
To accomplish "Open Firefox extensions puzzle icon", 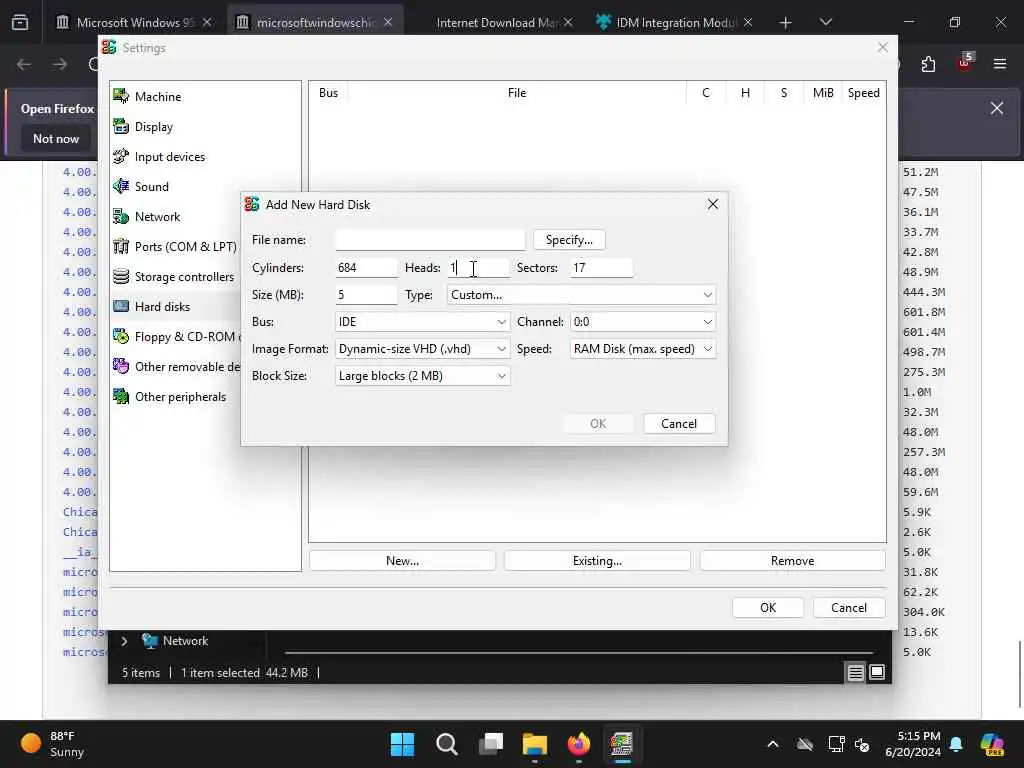I will [x=928, y=64].
